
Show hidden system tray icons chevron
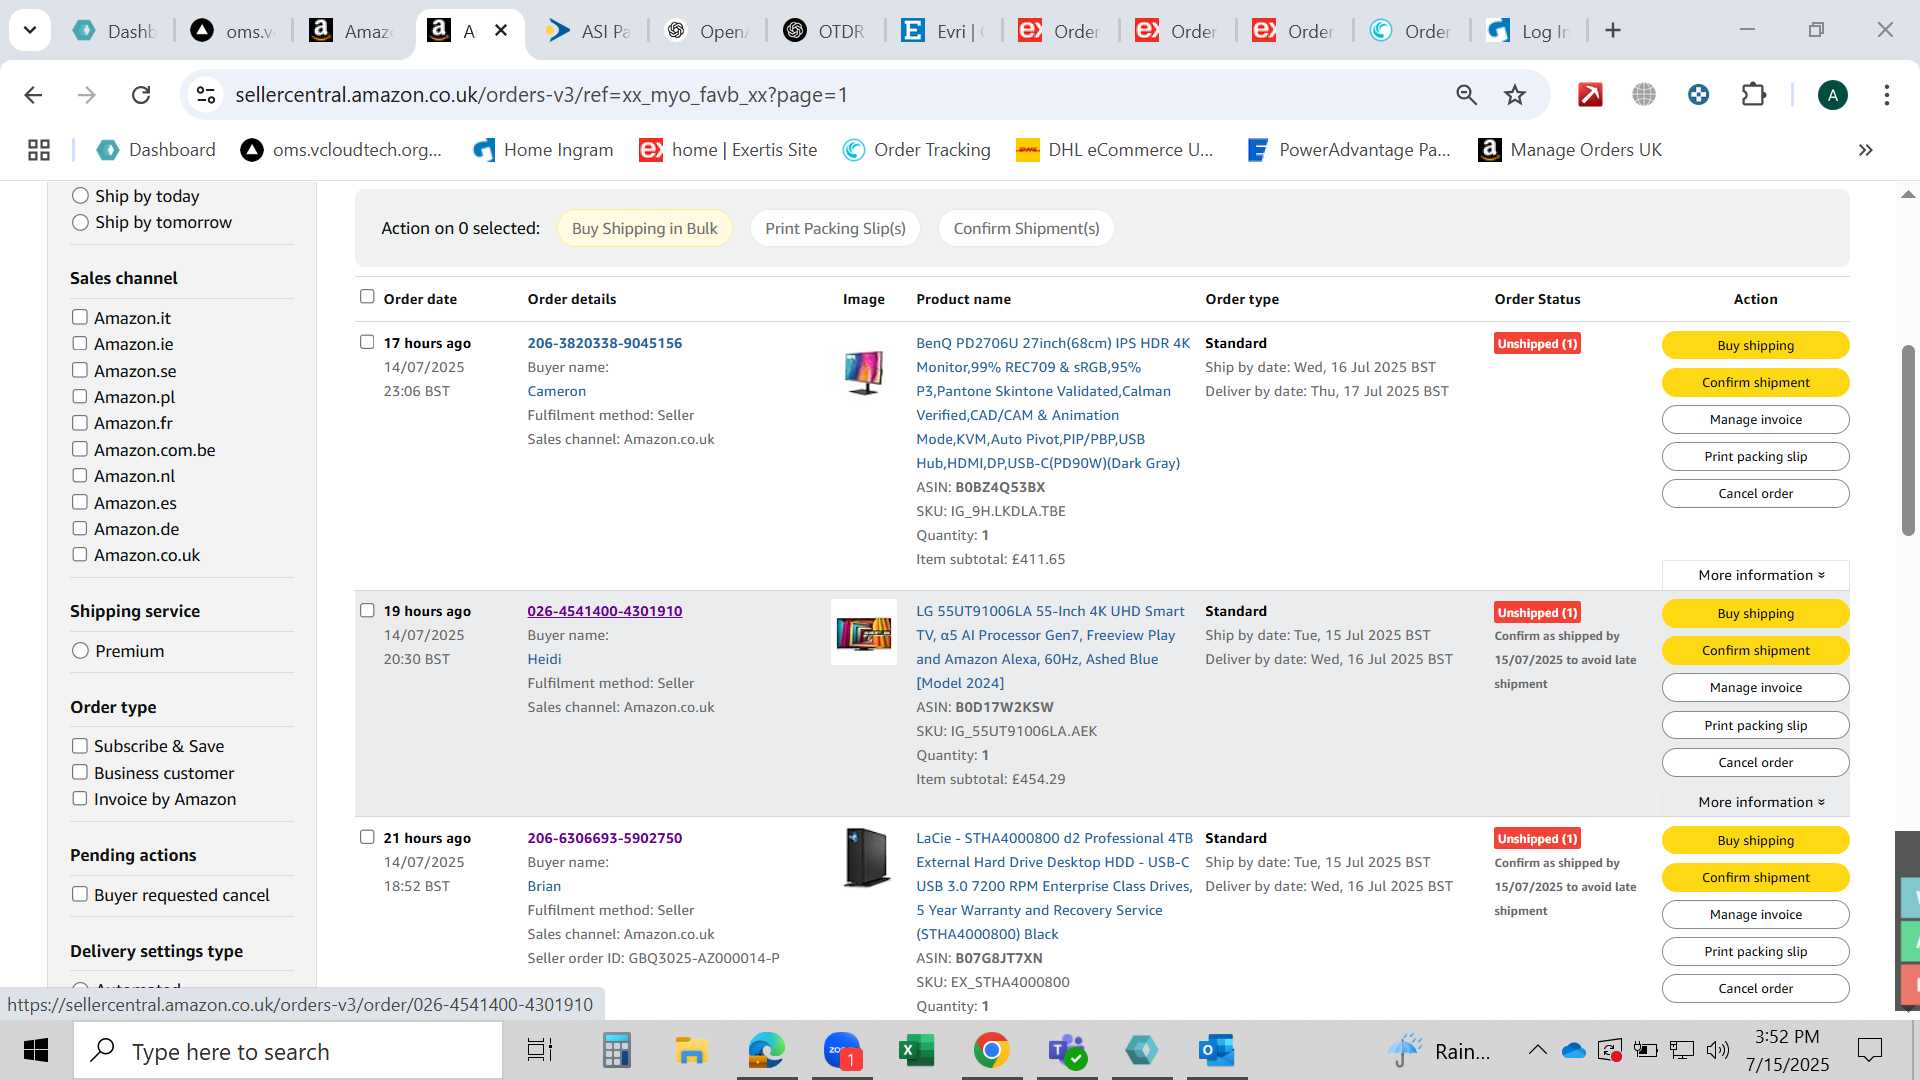[1537, 1050]
